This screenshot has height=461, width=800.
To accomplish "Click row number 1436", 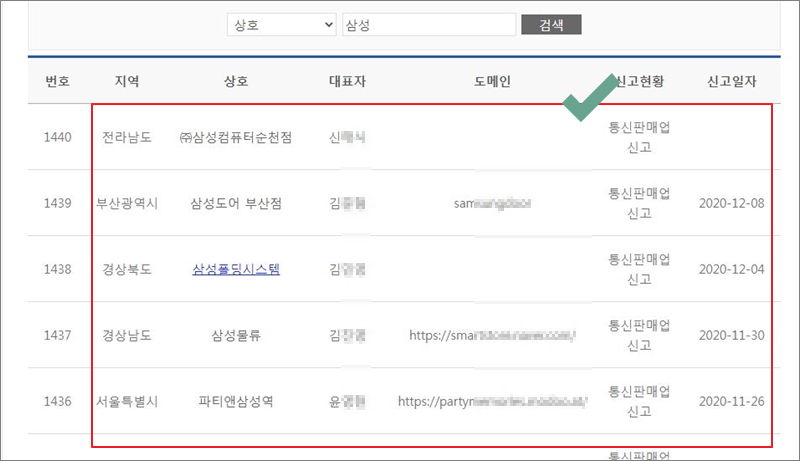I will (x=57, y=401).
